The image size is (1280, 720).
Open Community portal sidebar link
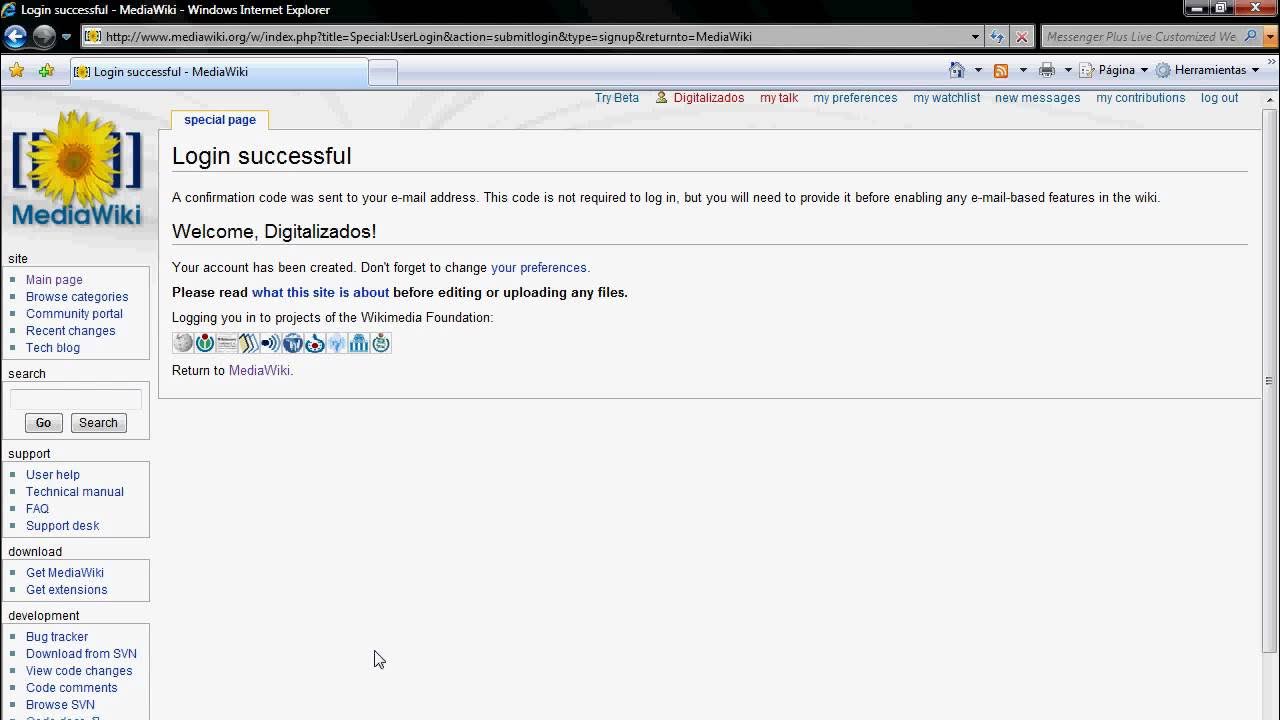(x=74, y=314)
